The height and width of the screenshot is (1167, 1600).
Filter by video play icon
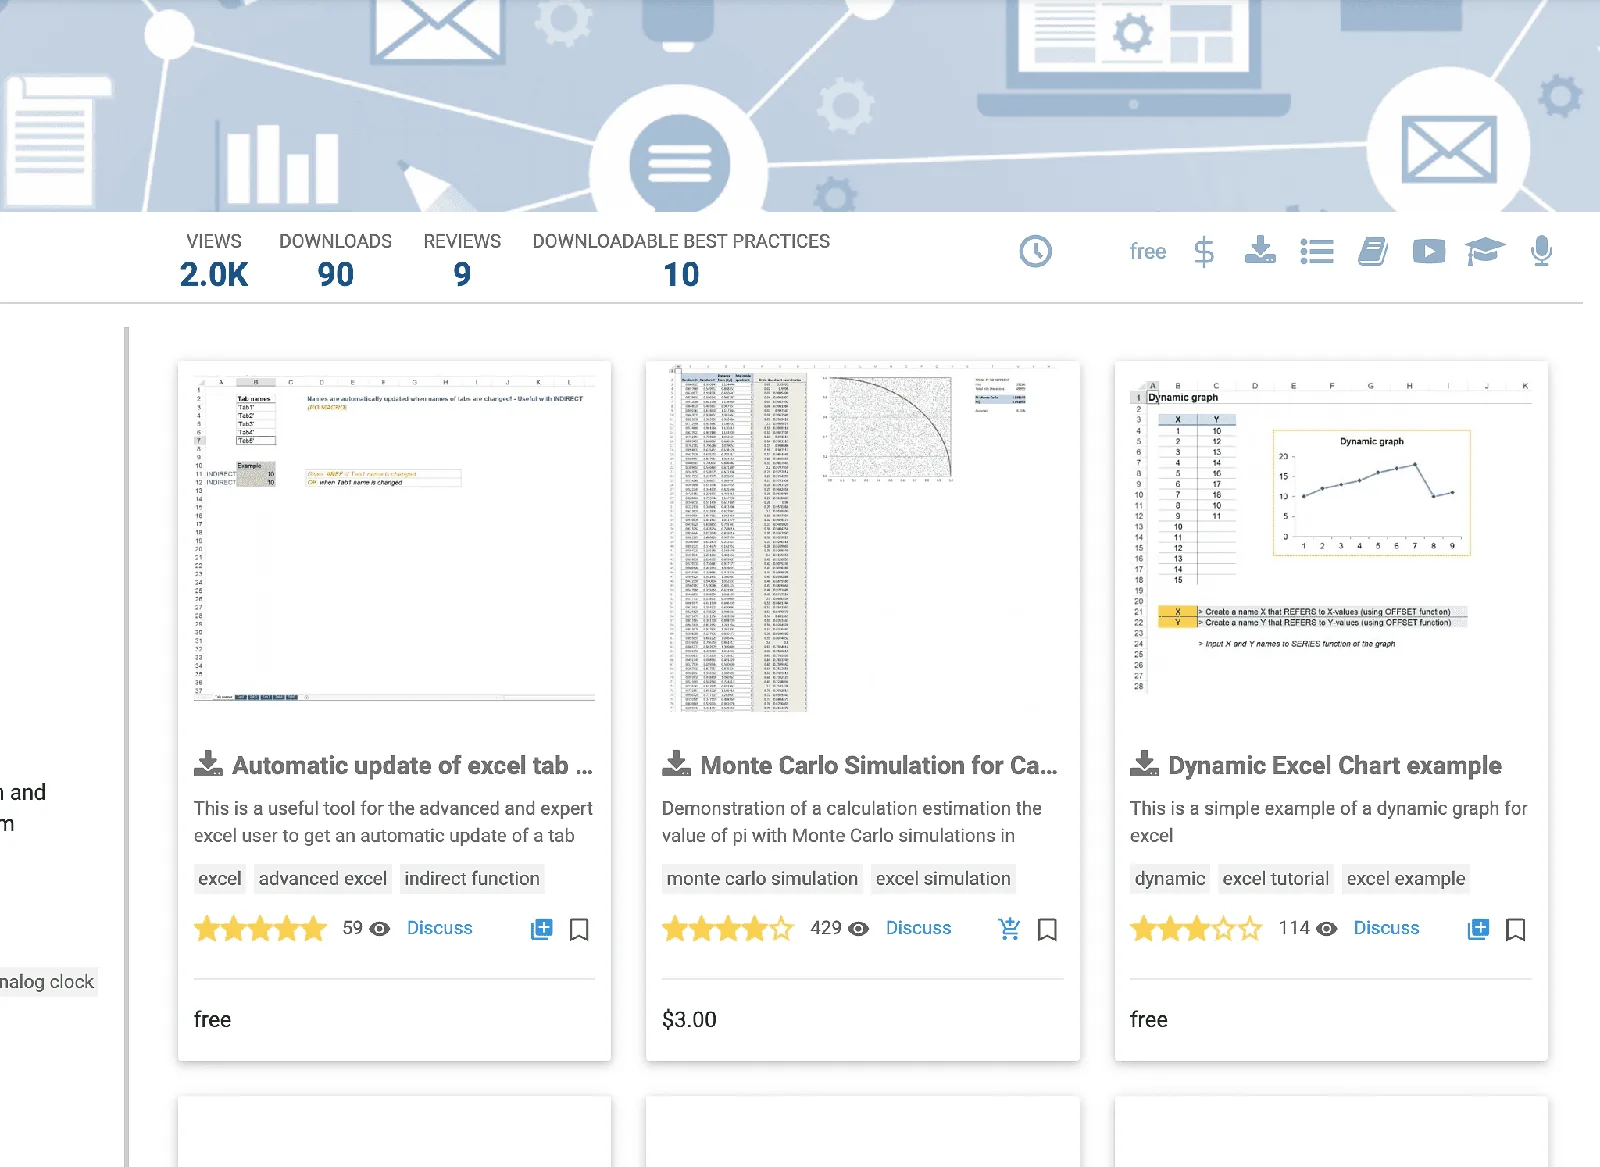[1429, 252]
